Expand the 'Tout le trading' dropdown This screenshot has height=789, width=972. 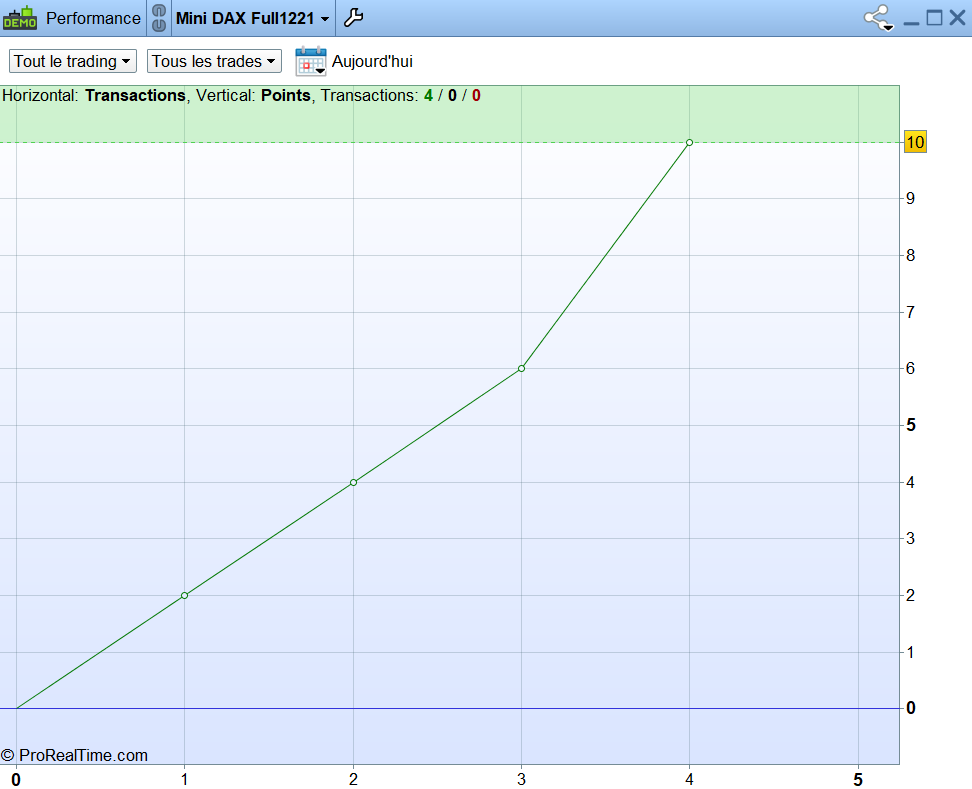[x=73, y=61]
